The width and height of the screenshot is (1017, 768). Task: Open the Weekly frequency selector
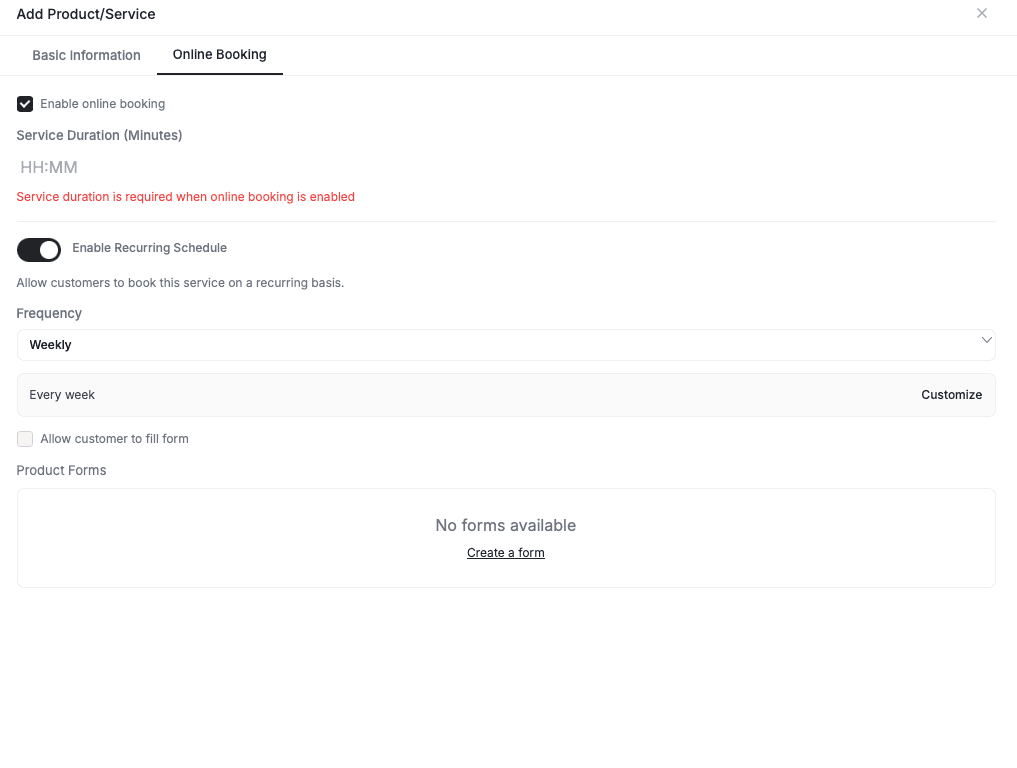(x=506, y=344)
